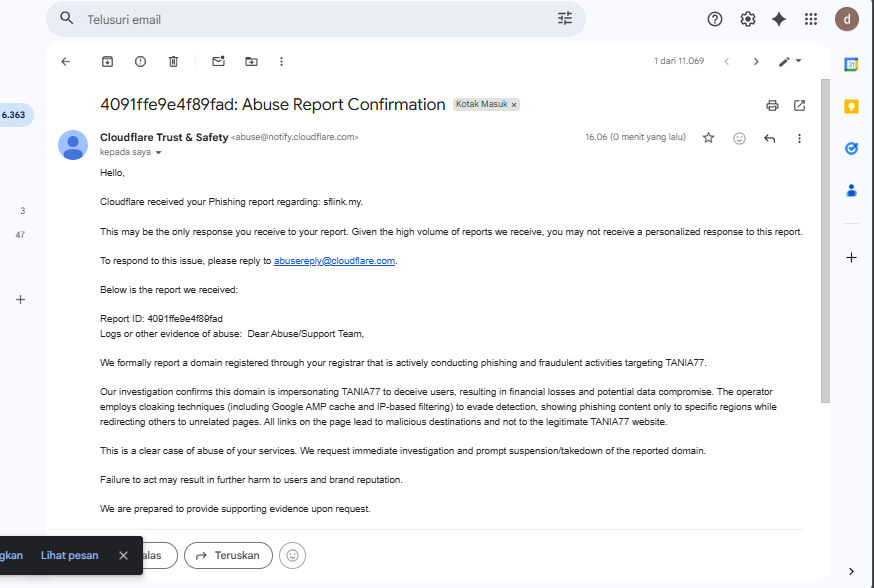874x588 pixels.
Task: Open input tools pencil dropdown
Action: (790, 61)
